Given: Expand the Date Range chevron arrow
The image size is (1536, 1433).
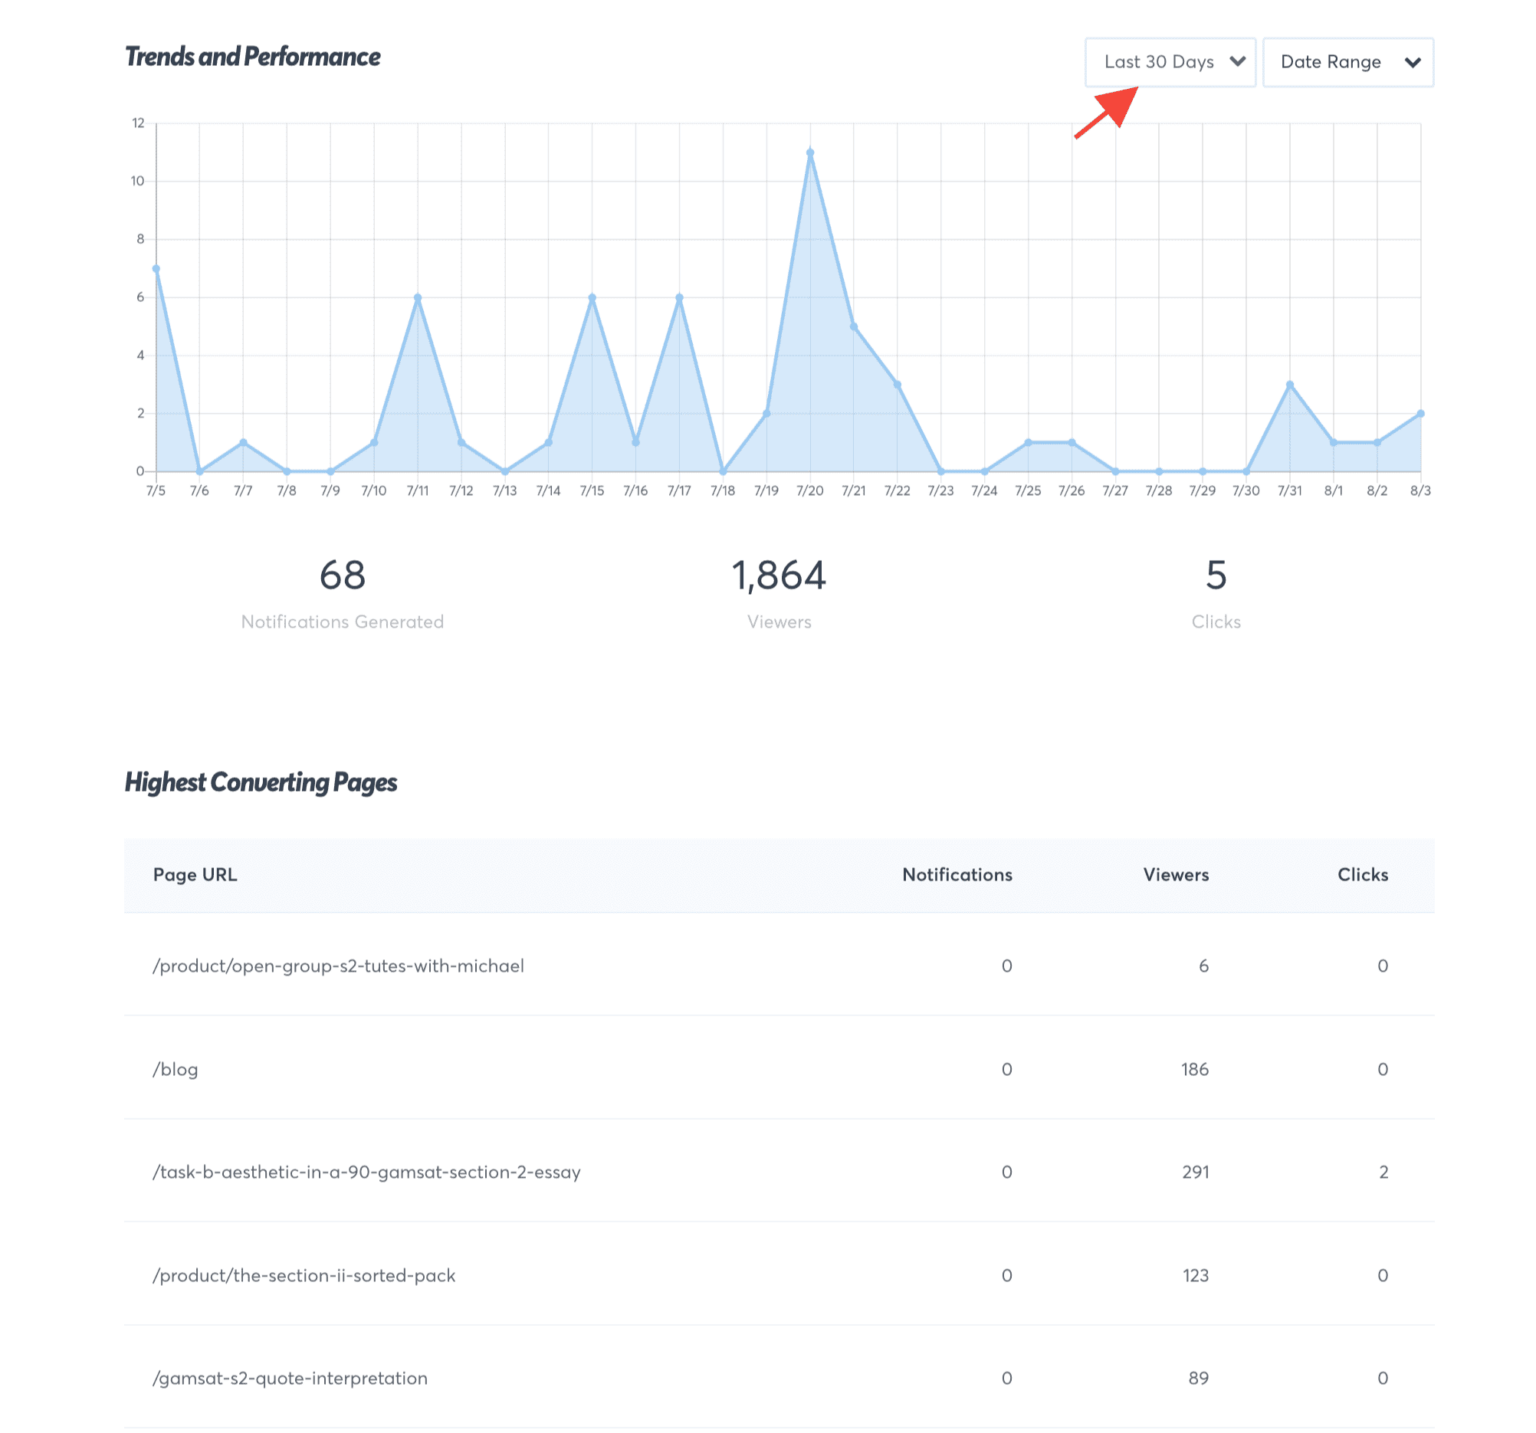Looking at the screenshot, I should 1413,62.
